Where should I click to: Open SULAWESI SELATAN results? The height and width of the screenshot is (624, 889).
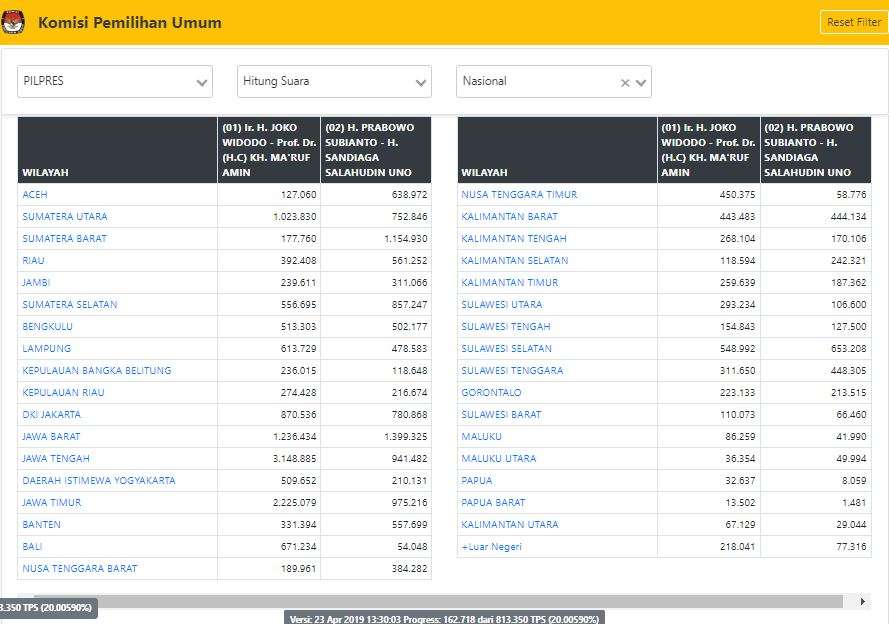click(x=507, y=349)
